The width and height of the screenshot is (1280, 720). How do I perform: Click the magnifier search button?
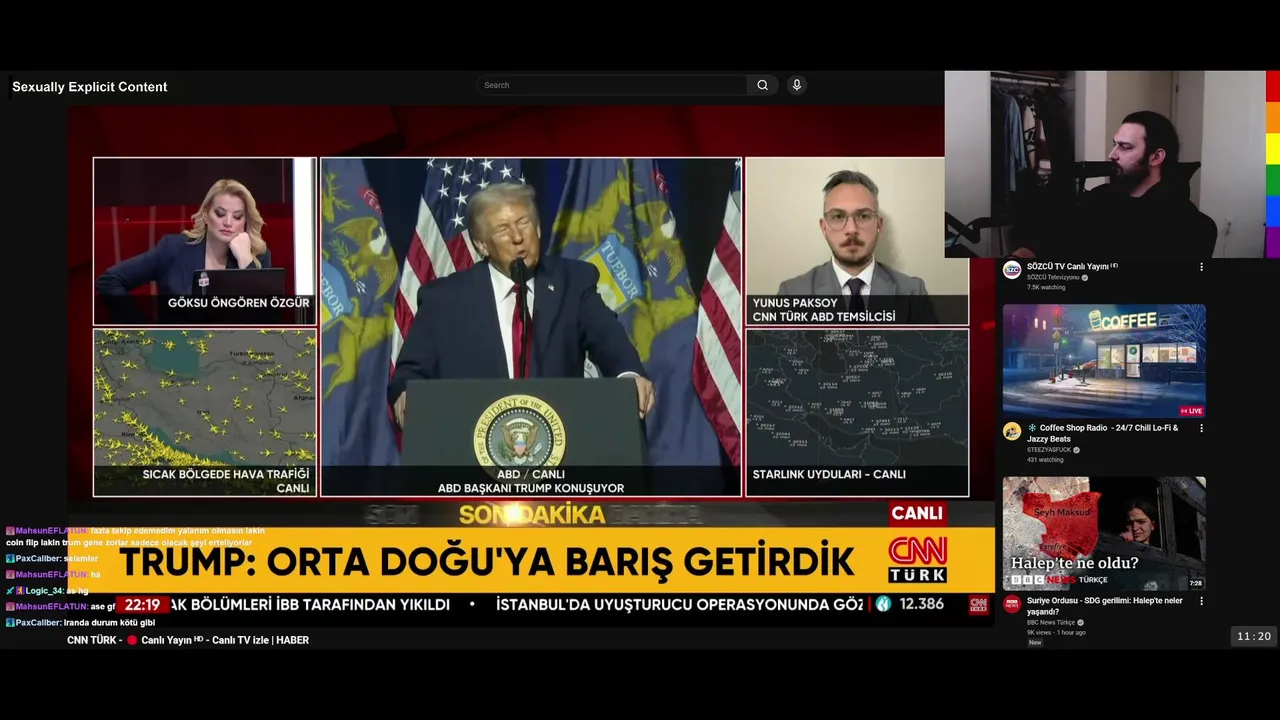[x=762, y=85]
